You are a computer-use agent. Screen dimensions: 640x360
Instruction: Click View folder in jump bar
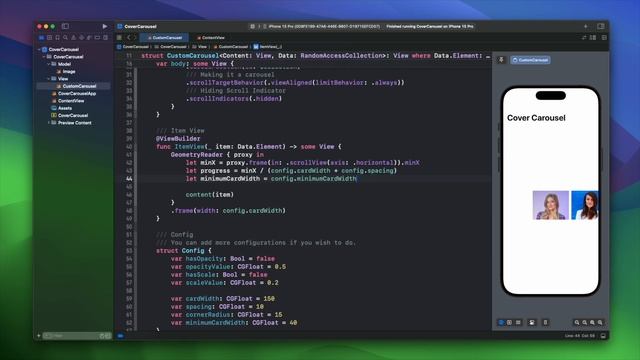click(x=200, y=47)
